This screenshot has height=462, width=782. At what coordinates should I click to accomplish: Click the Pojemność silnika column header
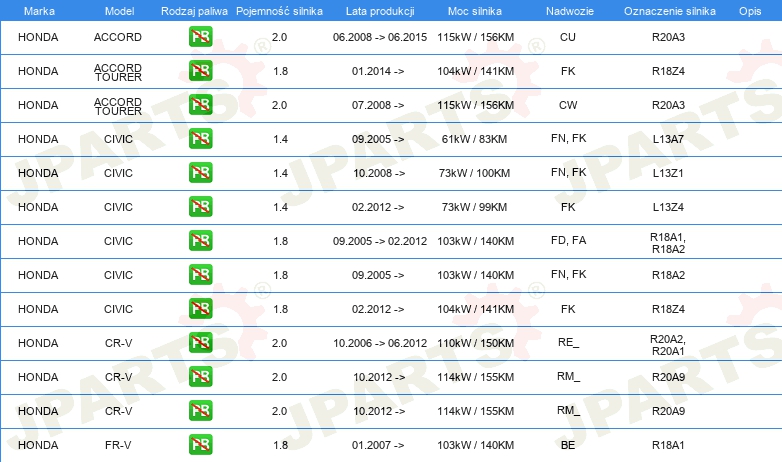click(279, 11)
